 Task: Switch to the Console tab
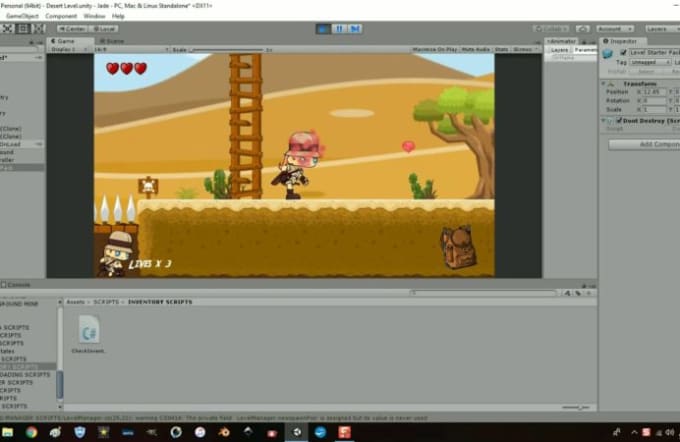coord(16,285)
